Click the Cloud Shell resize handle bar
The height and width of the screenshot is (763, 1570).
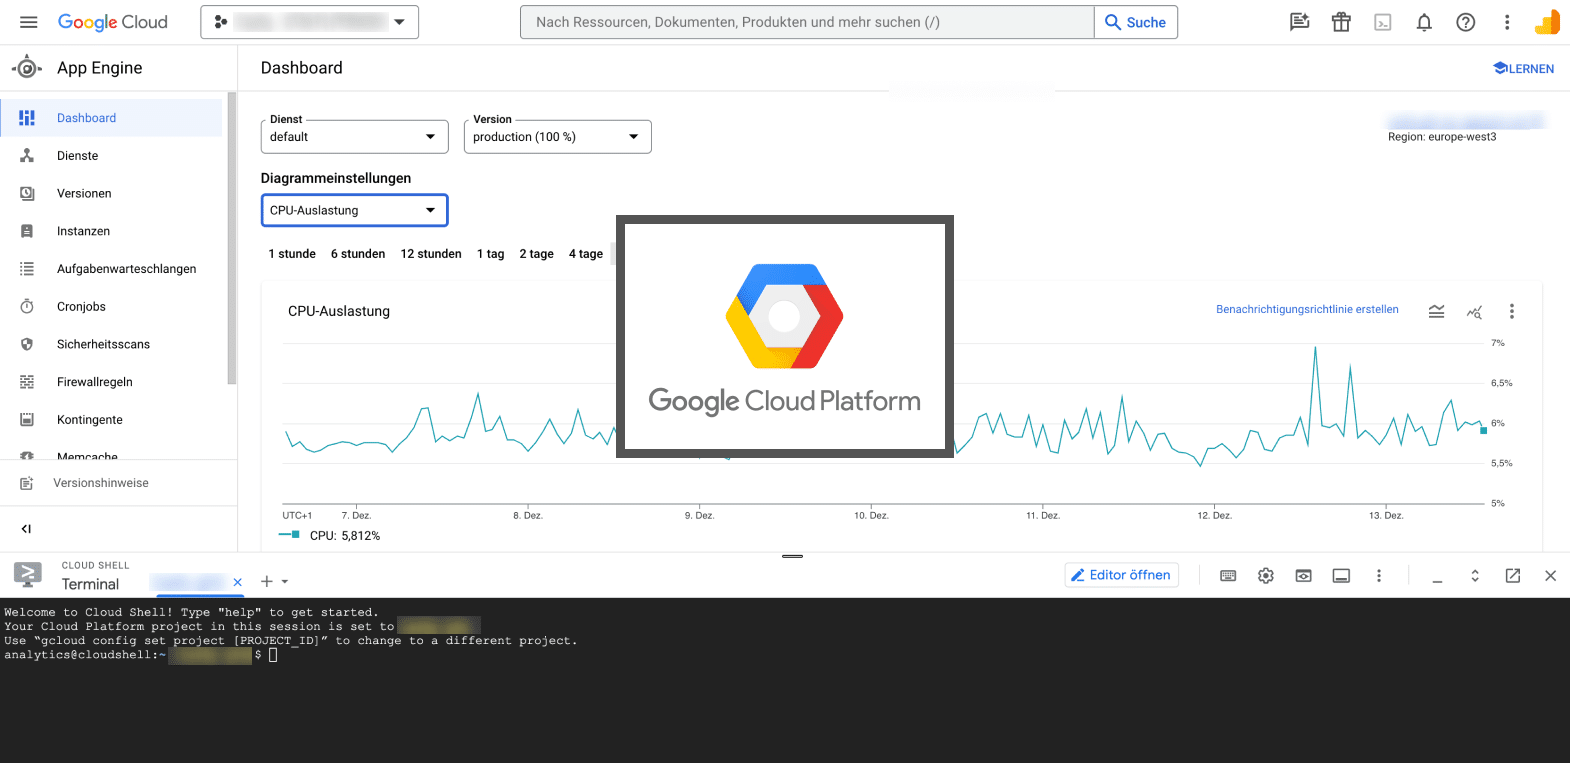point(793,556)
